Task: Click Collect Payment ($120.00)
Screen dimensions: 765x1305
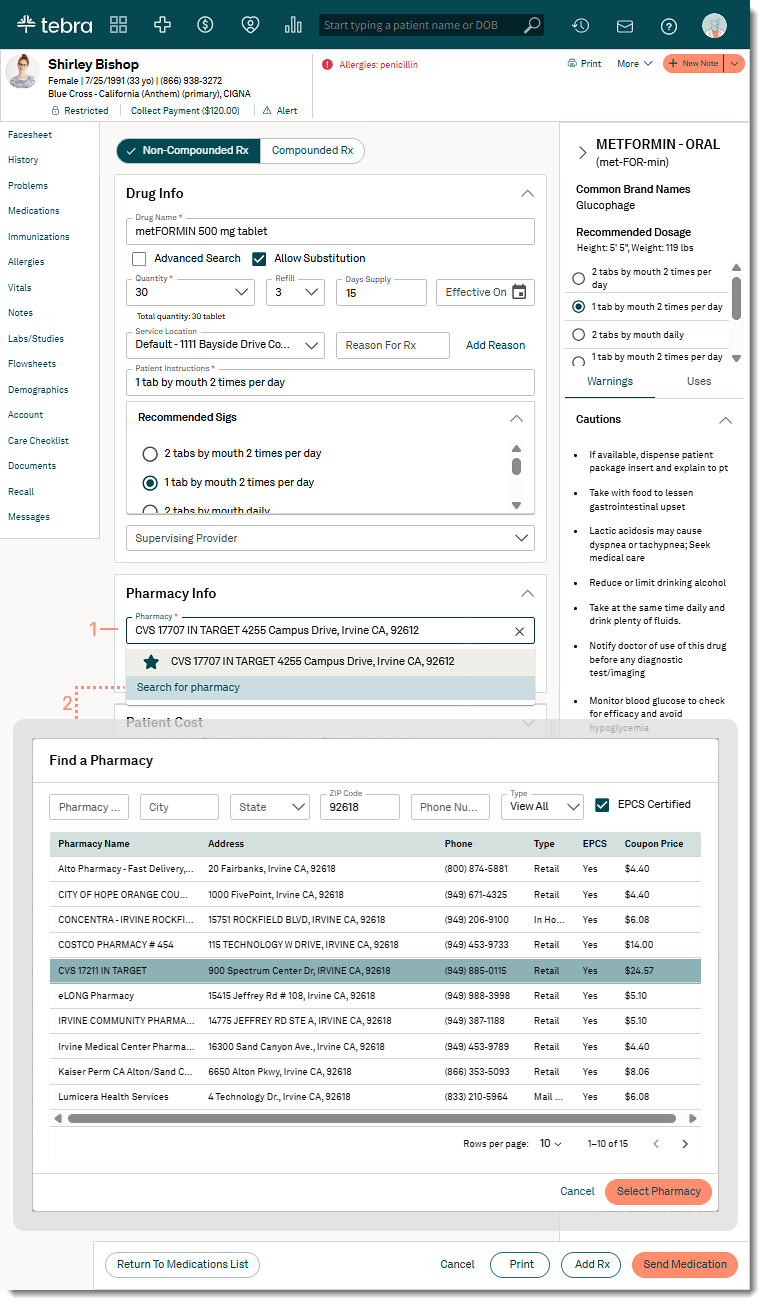Action: click(185, 111)
